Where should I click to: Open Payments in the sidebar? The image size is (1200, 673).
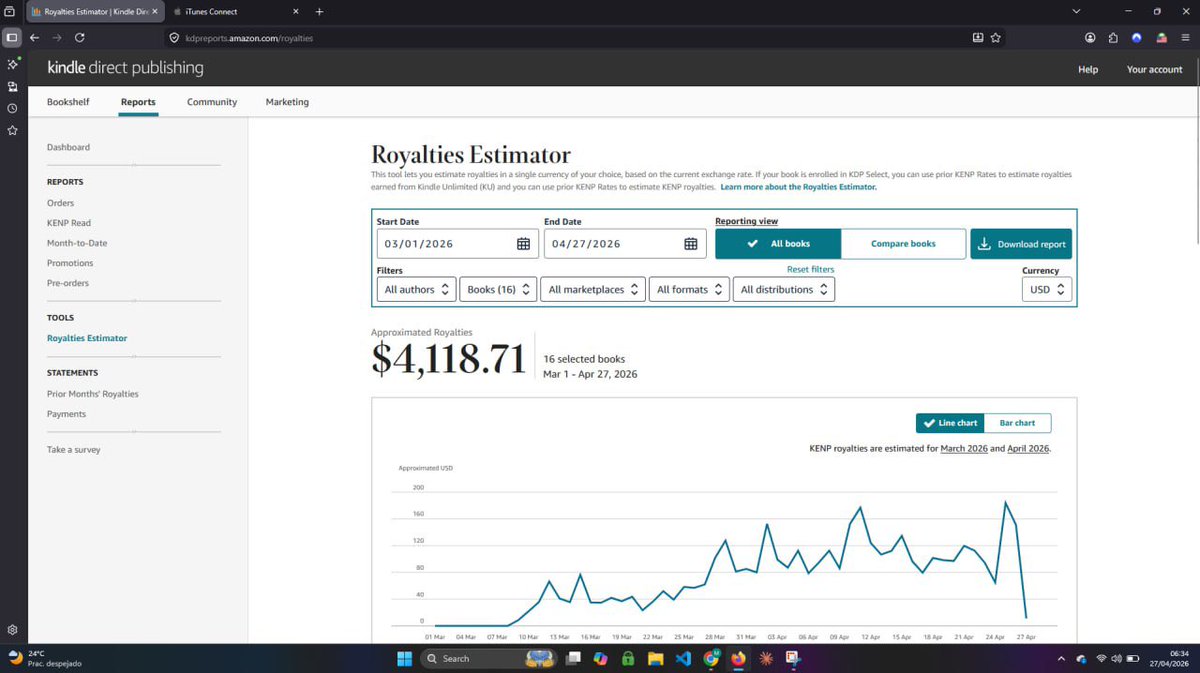pos(66,414)
